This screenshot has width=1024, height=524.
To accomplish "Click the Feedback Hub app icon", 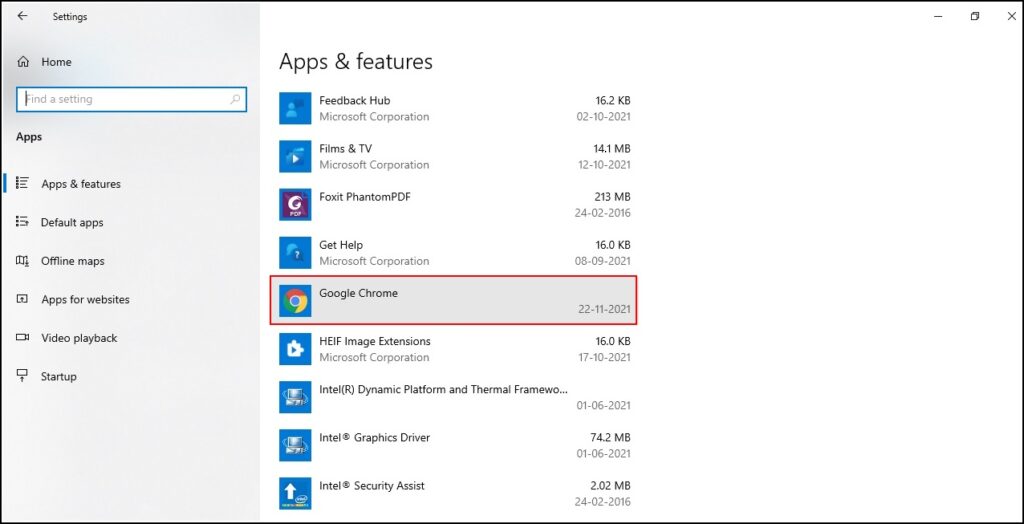I will coord(295,108).
